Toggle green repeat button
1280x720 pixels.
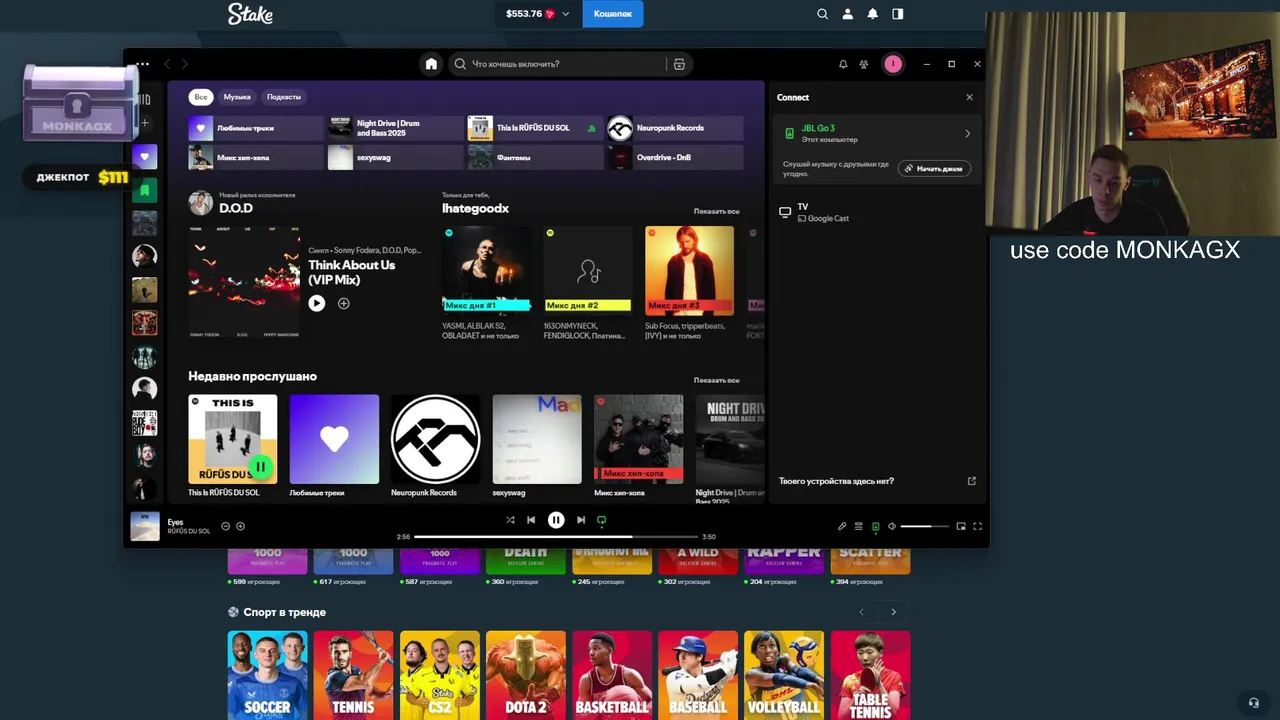(601, 520)
